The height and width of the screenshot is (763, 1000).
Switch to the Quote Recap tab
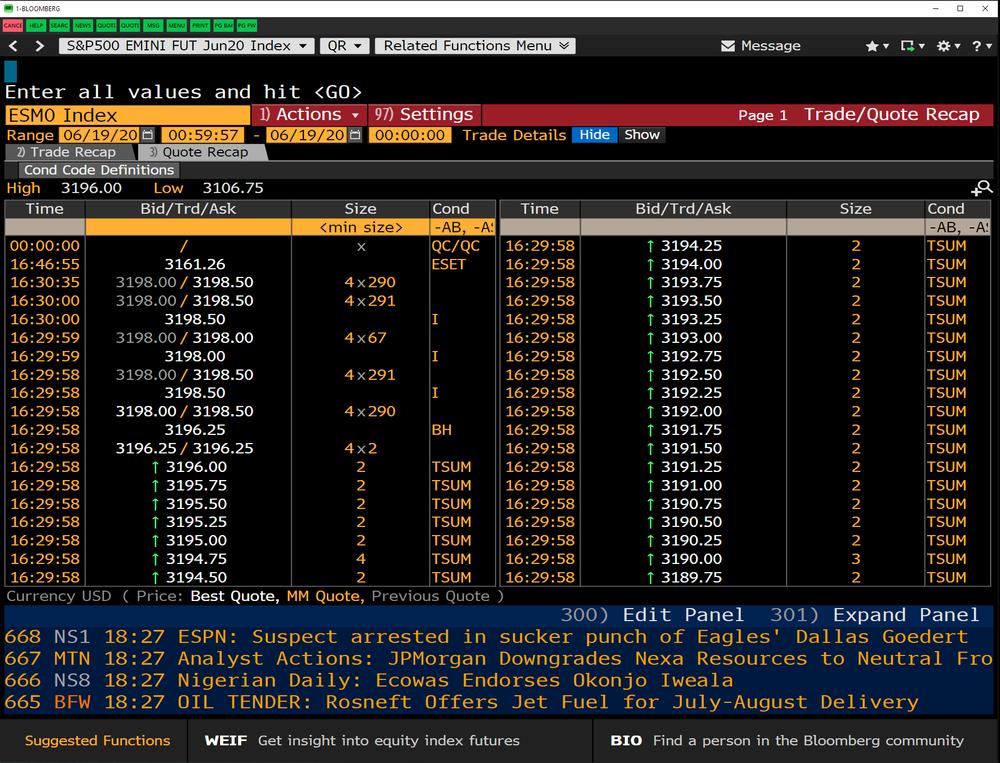[203, 152]
